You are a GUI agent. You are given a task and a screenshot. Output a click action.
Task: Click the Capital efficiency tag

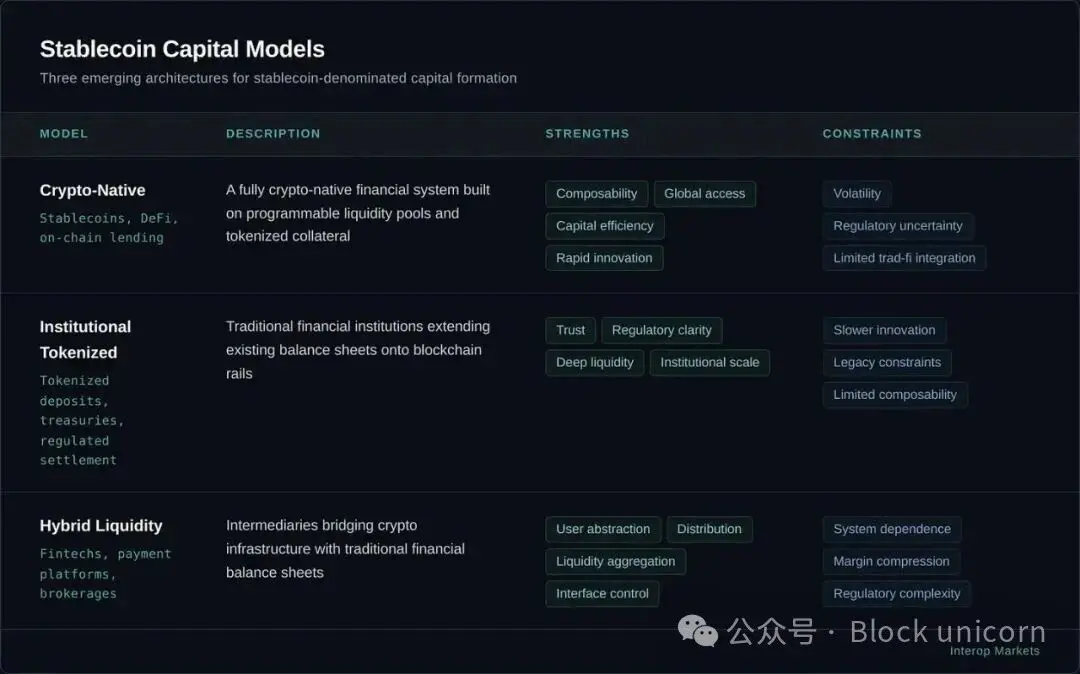[x=604, y=226]
